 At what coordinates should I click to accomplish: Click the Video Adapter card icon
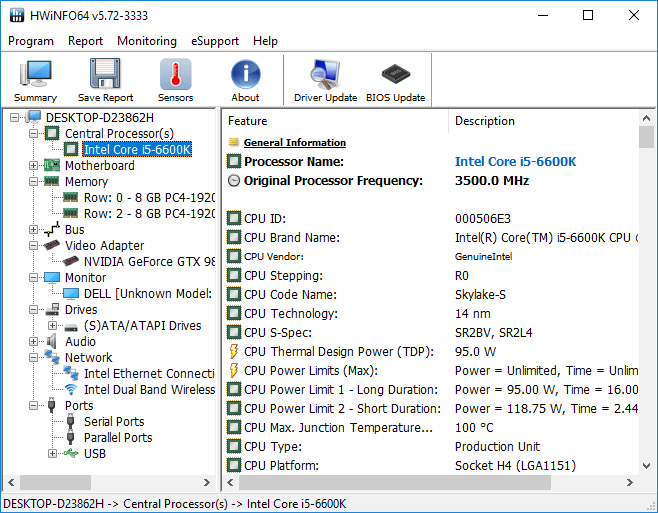[52, 245]
